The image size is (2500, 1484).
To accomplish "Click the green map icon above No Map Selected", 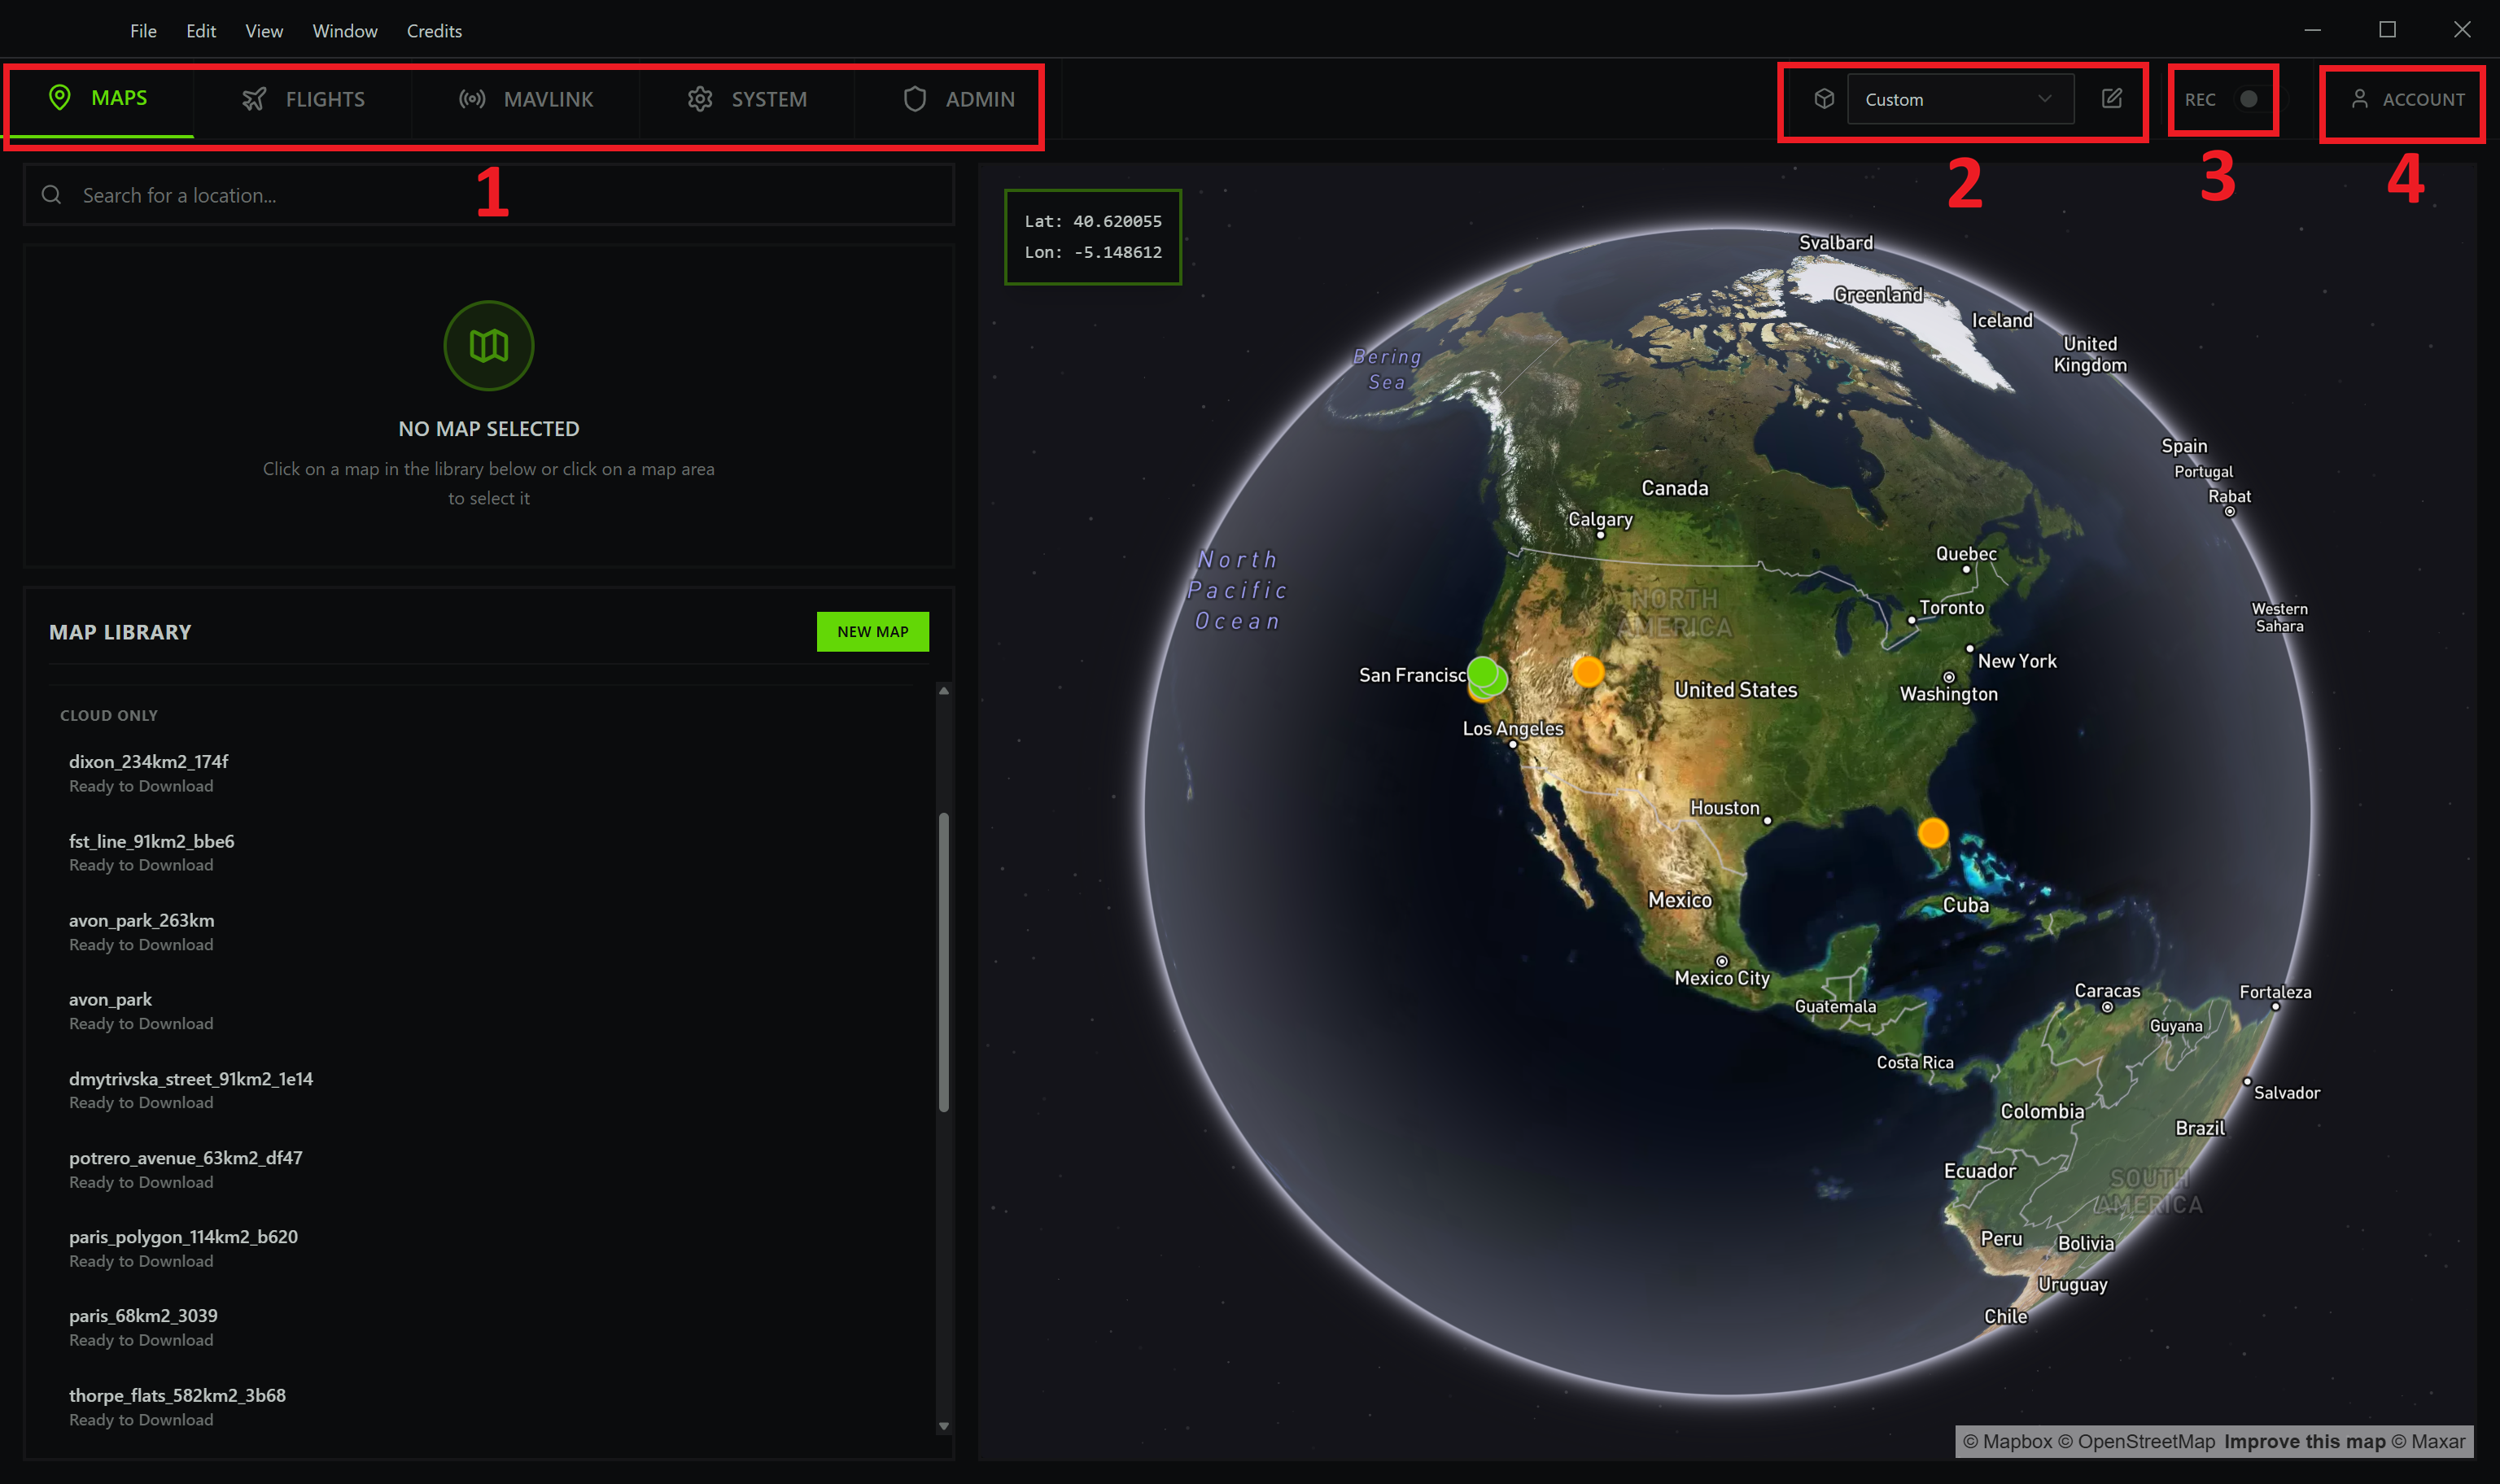I will click(x=488, y=346).
